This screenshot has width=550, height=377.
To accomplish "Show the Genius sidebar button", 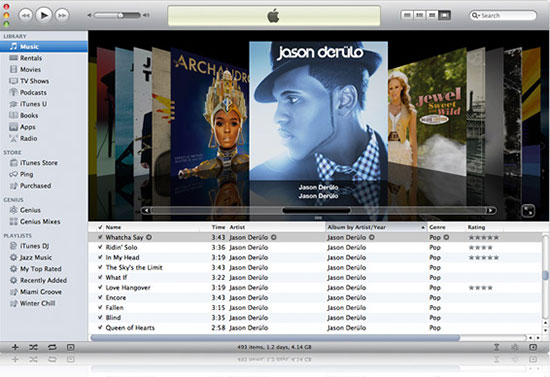I will [533, 347].
